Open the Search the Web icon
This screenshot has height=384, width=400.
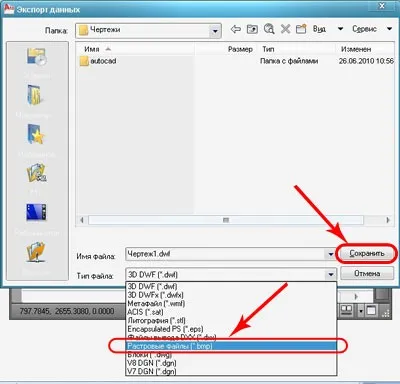coord(269,29)
